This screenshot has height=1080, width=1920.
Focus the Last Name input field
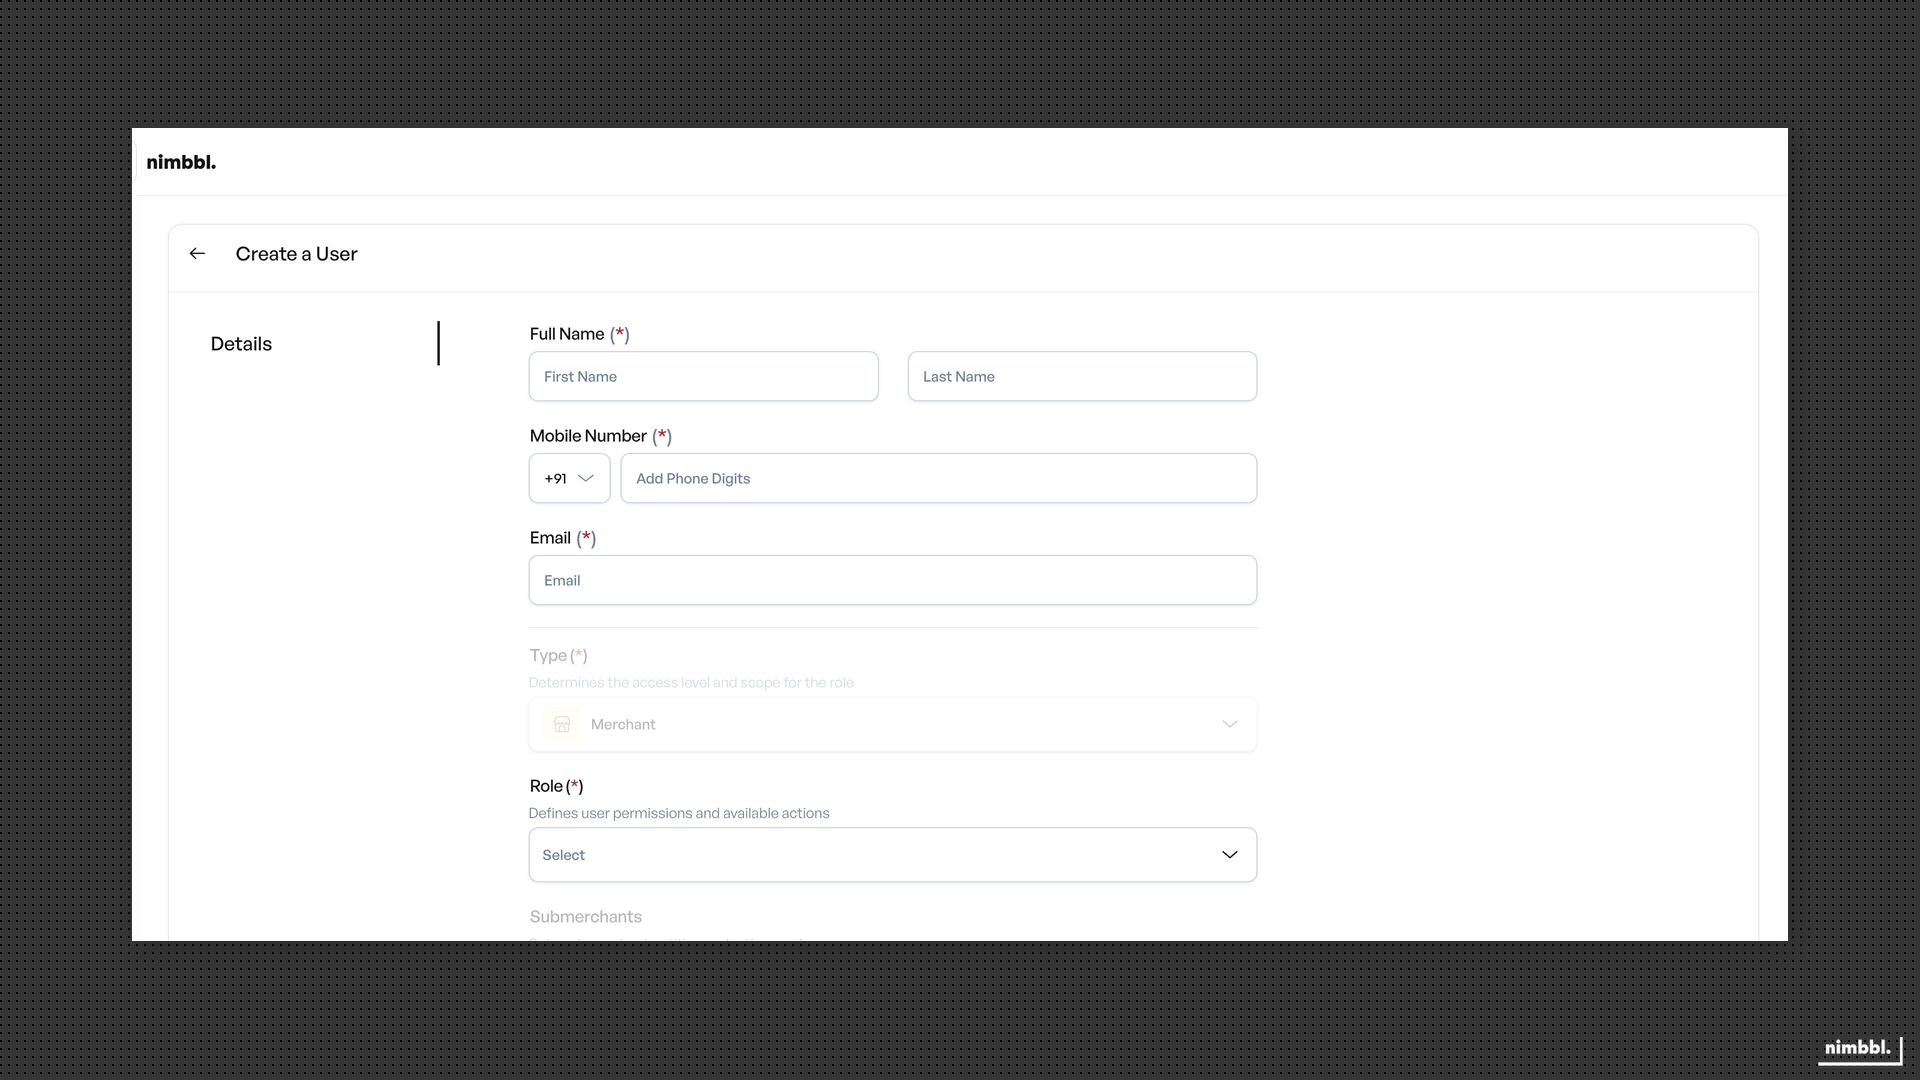click(1082, 376)
